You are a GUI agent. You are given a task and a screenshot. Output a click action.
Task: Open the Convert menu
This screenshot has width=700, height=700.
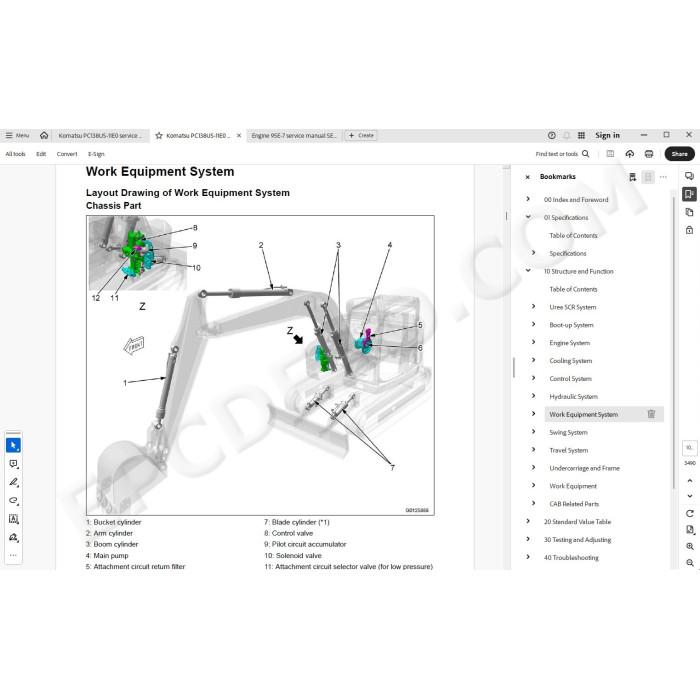[x=67, y=154]
